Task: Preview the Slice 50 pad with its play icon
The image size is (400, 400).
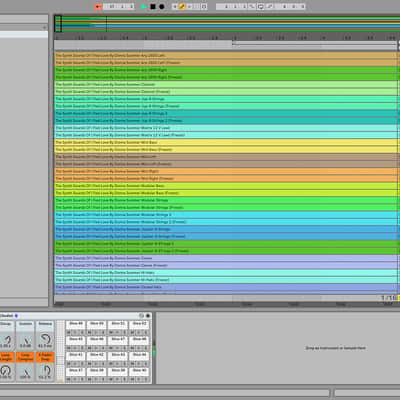Action: point(96,332)
